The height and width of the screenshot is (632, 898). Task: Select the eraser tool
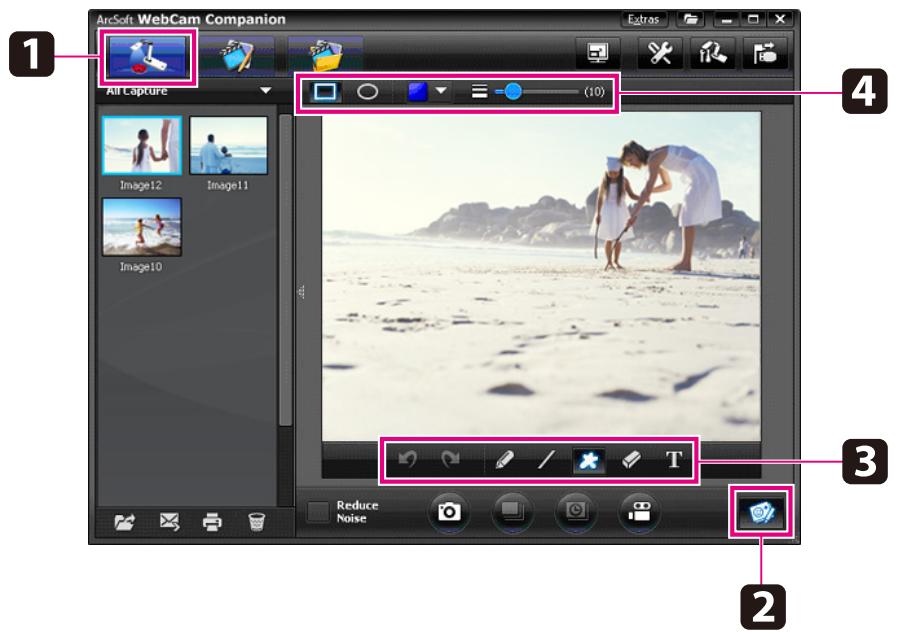click(631, 460)
